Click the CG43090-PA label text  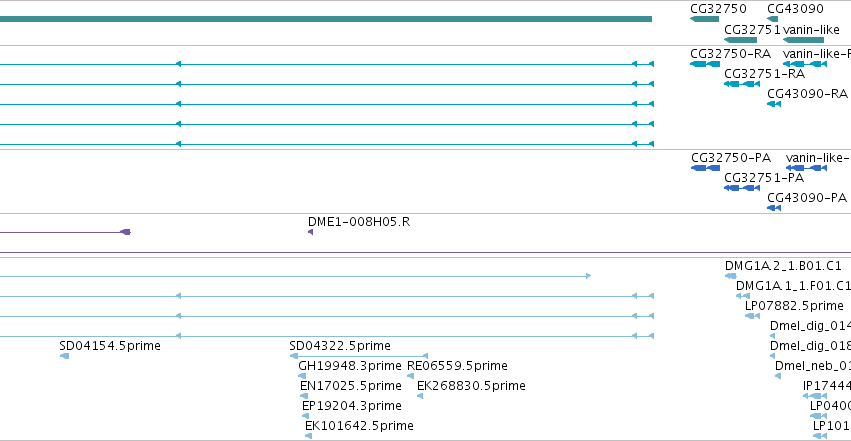806,197
